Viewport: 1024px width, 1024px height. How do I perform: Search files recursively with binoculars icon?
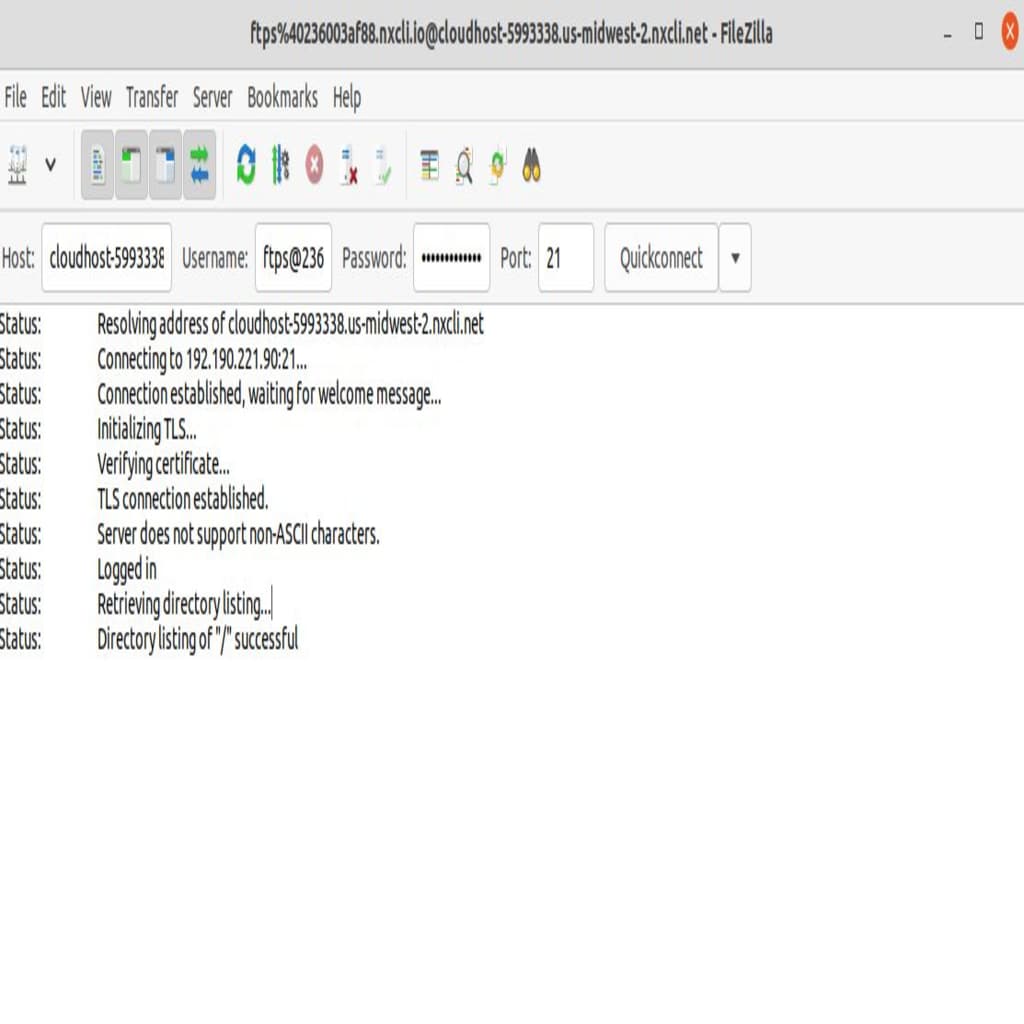pyautogui.click(x=532, y=165)
